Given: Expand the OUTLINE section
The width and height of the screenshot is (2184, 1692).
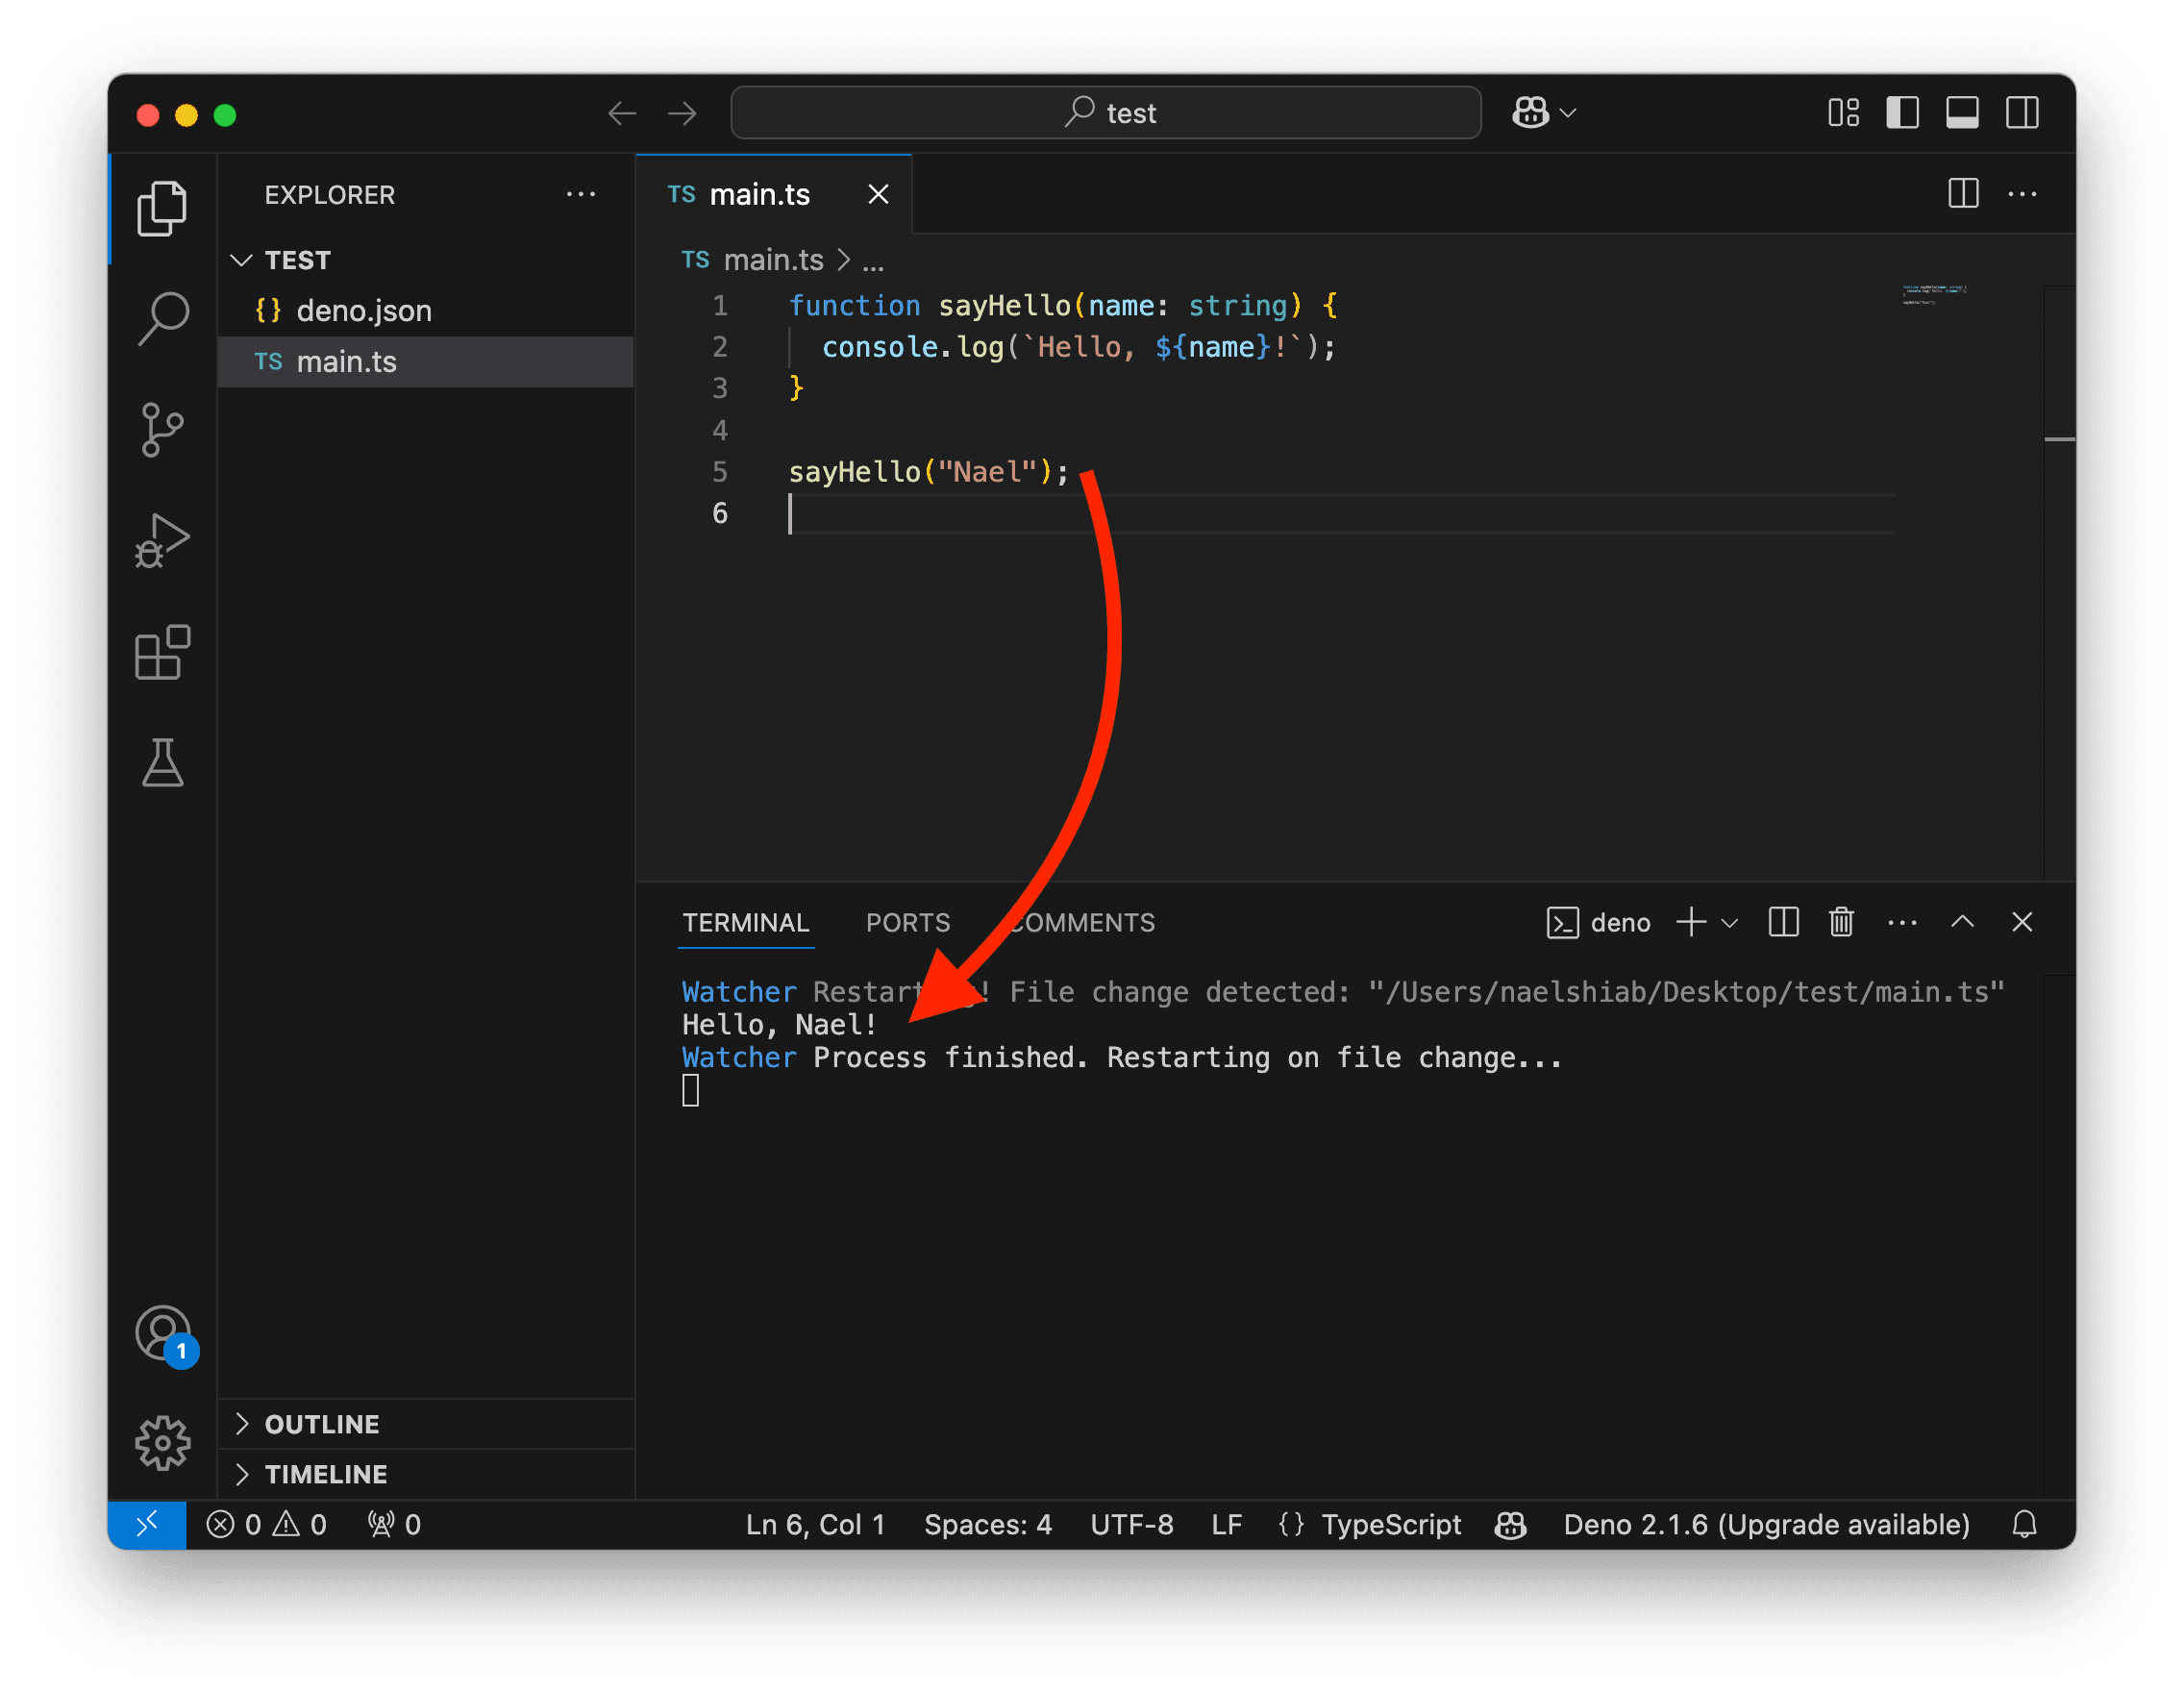Looking at the screenshot, I should point(426,1424).
